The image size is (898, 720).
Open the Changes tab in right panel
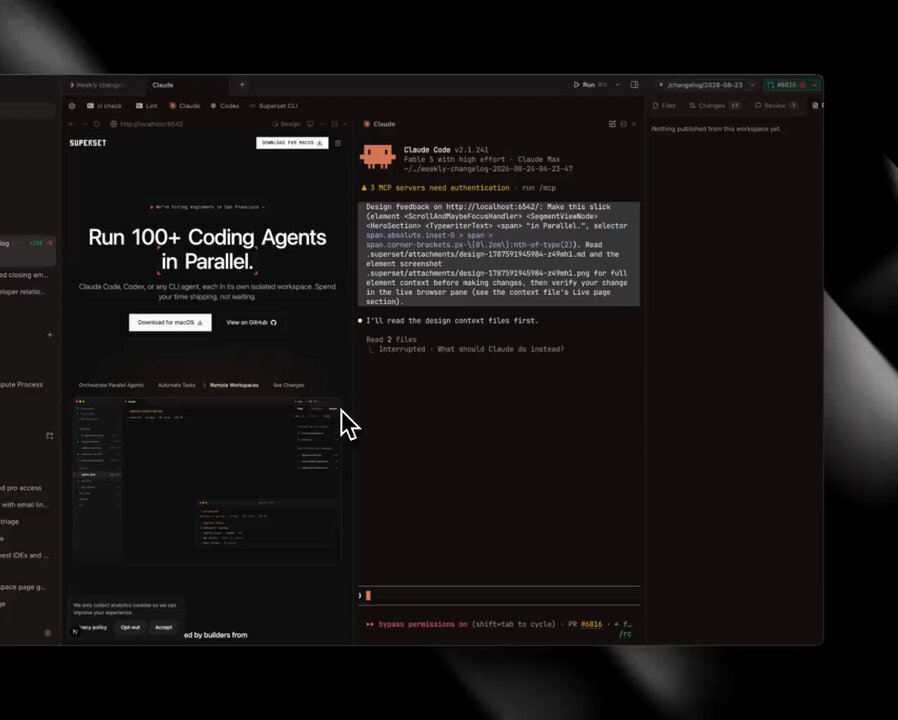tap(715, 106)
